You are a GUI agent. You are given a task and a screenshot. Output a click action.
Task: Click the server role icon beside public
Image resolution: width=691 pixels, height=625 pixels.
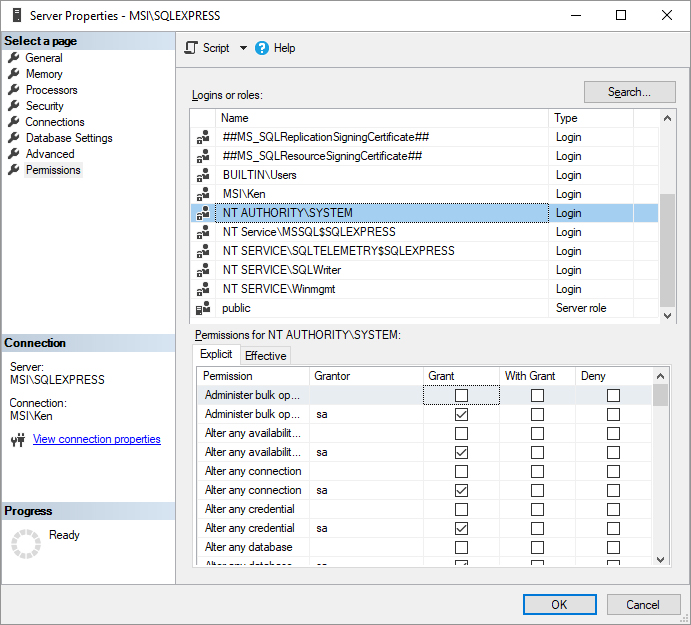203,308
